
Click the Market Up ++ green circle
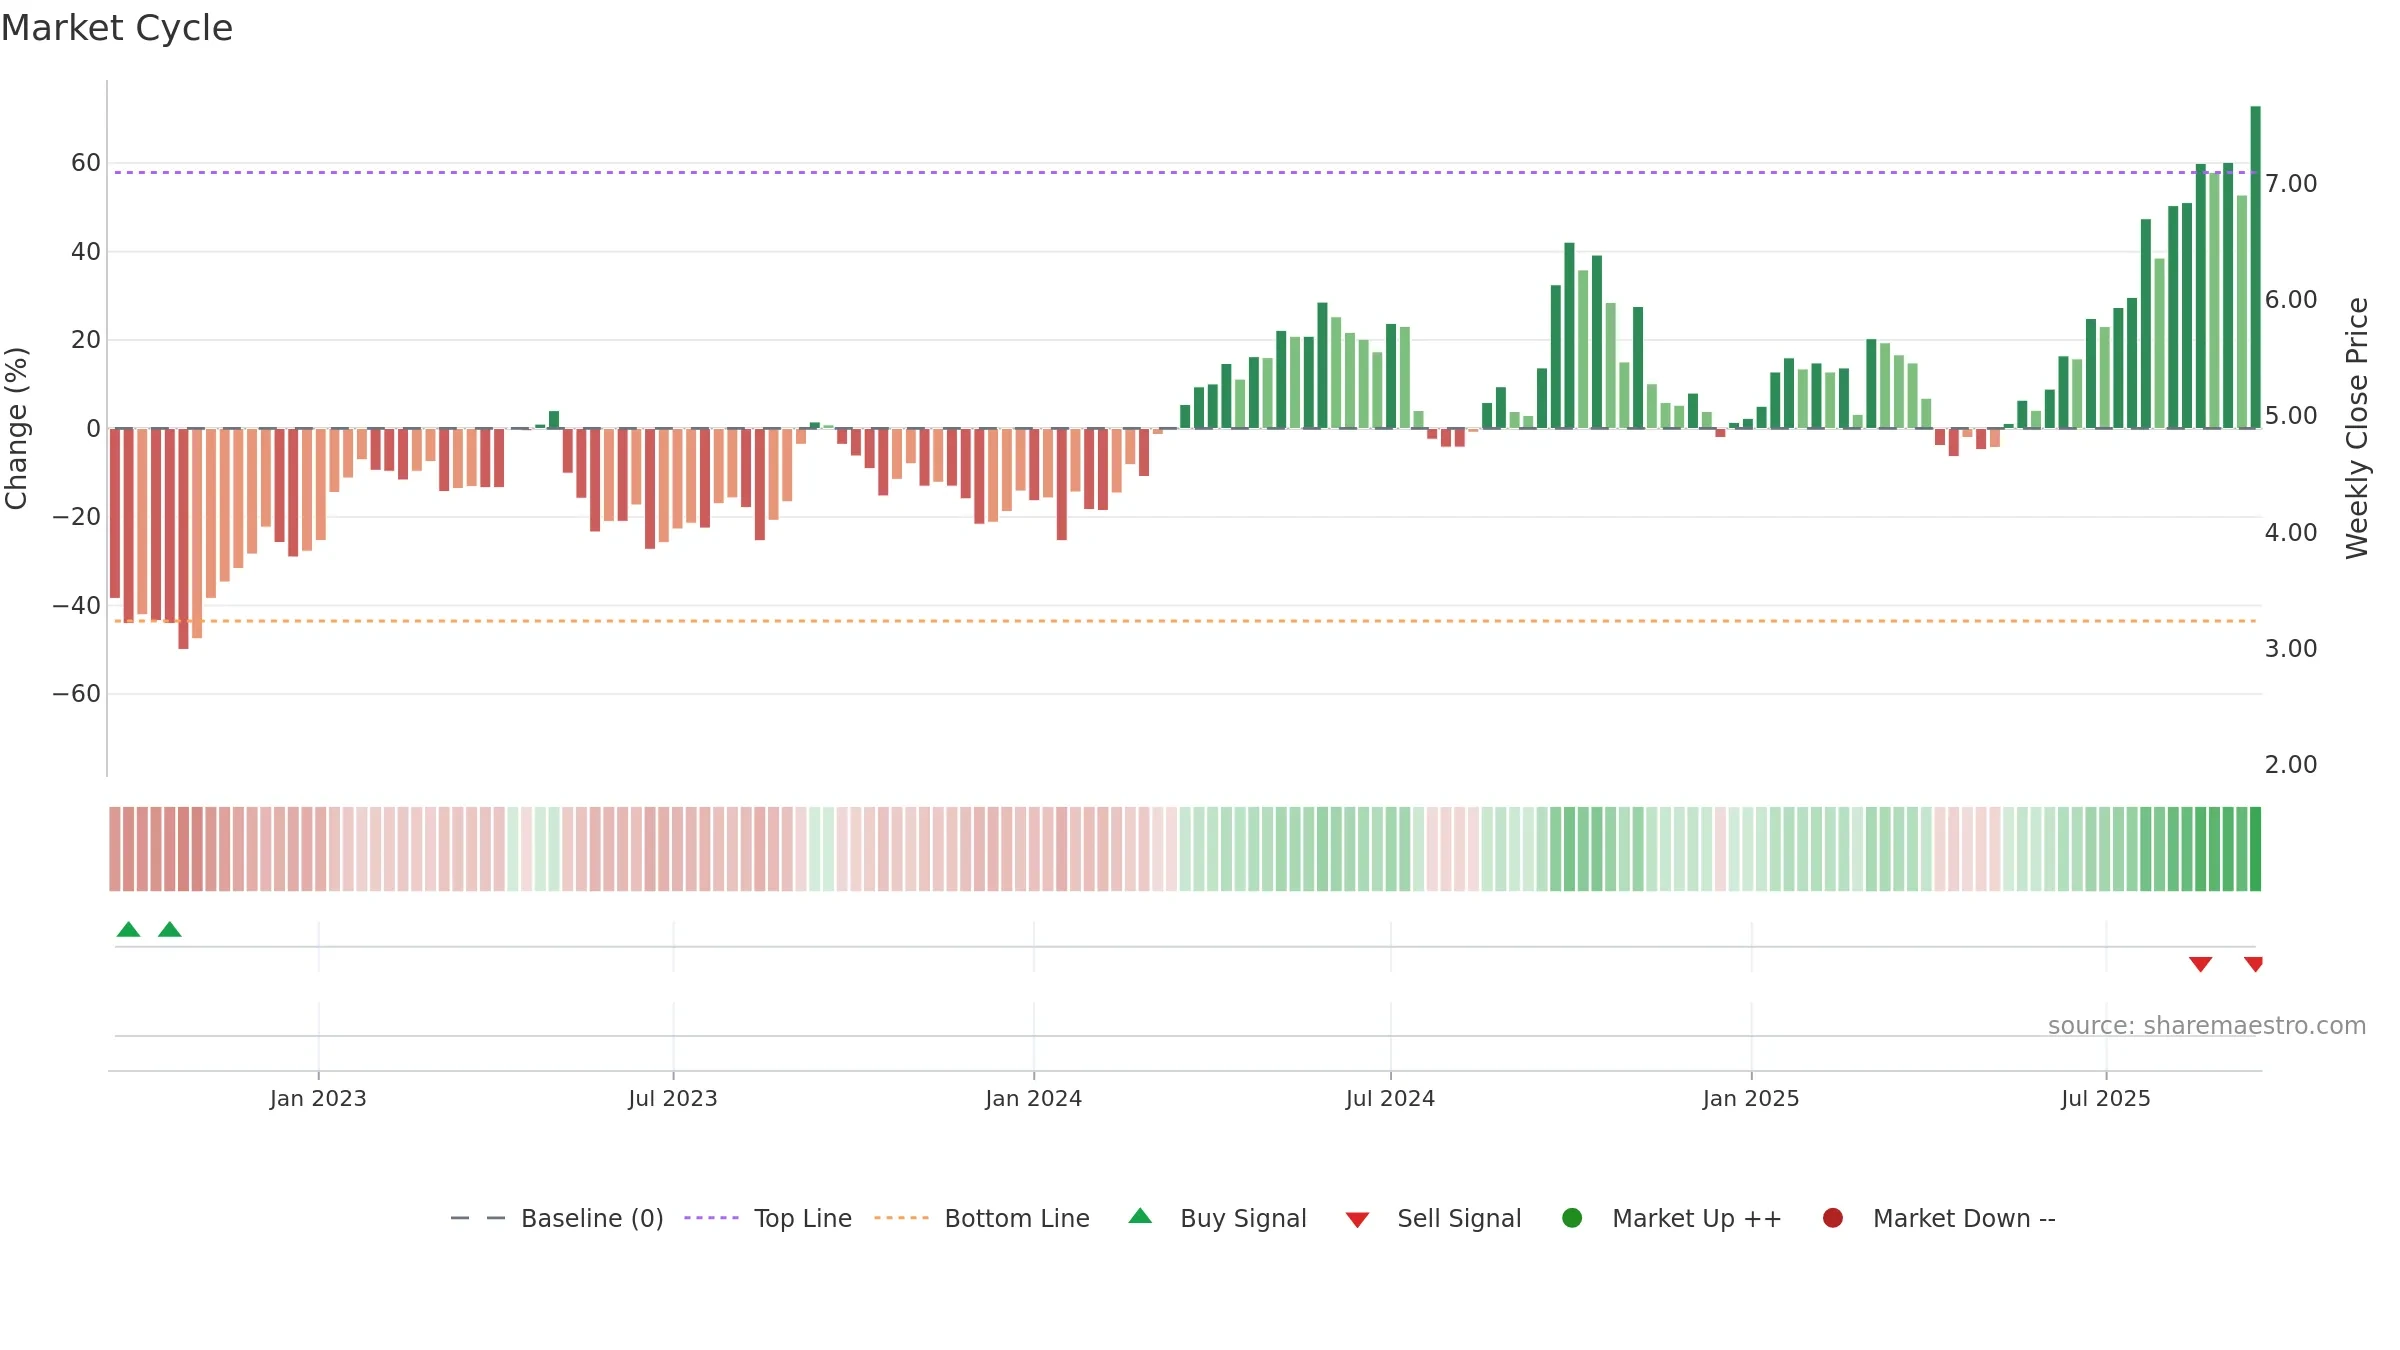click(x=1572, y=1218)
